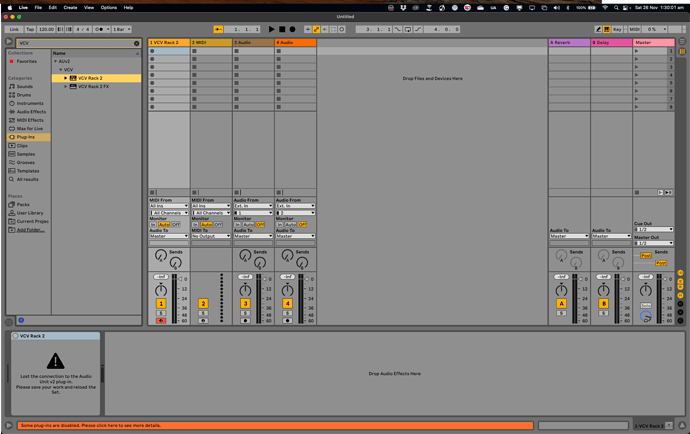Screen dimensions: 690x434
Task: Adjust track 1 pan knob
Action: coord(161,290)
